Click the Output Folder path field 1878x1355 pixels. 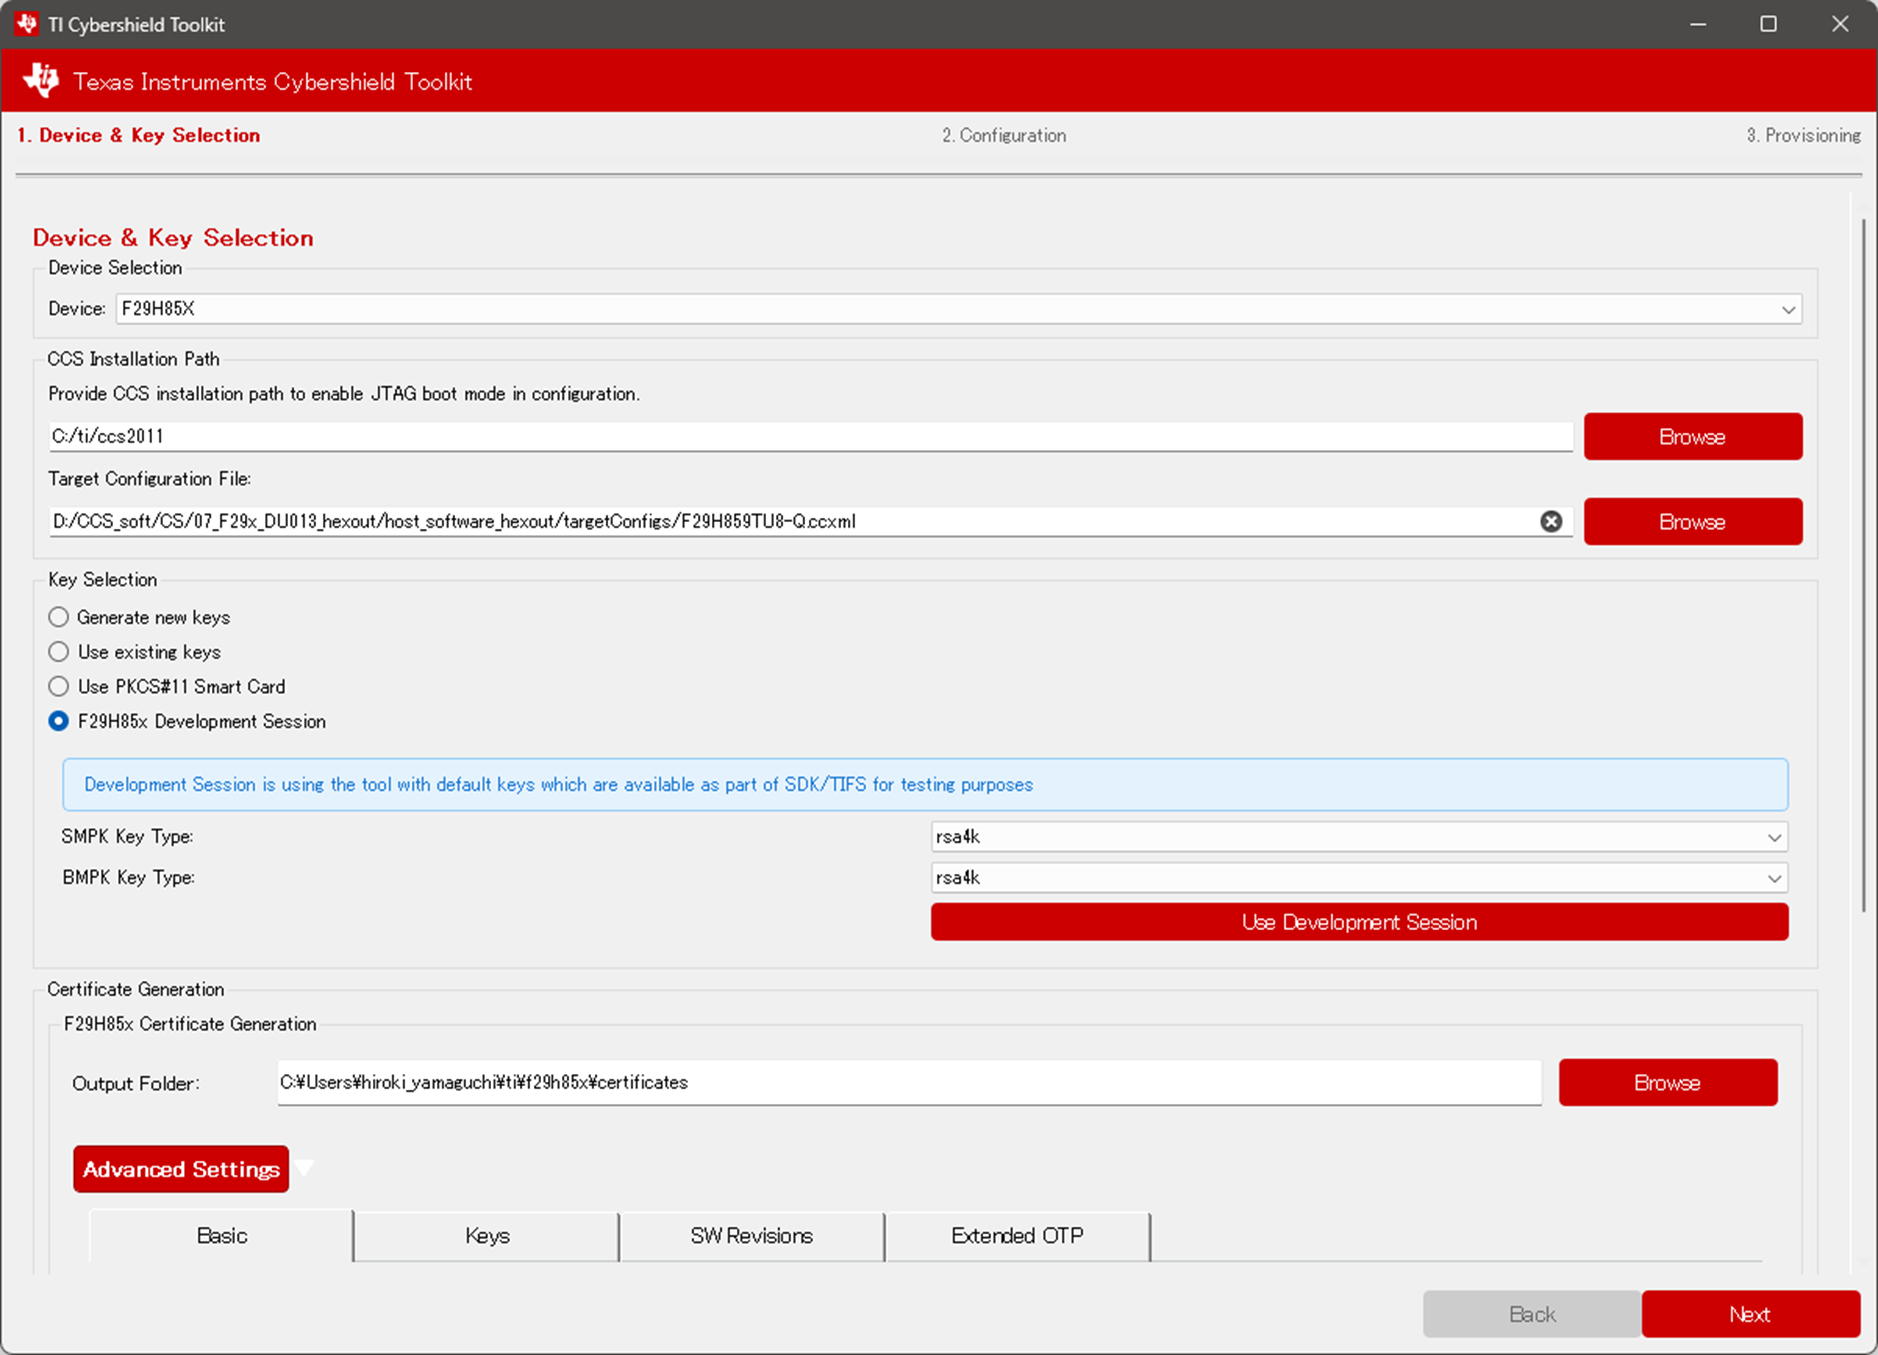point(909,1083)
